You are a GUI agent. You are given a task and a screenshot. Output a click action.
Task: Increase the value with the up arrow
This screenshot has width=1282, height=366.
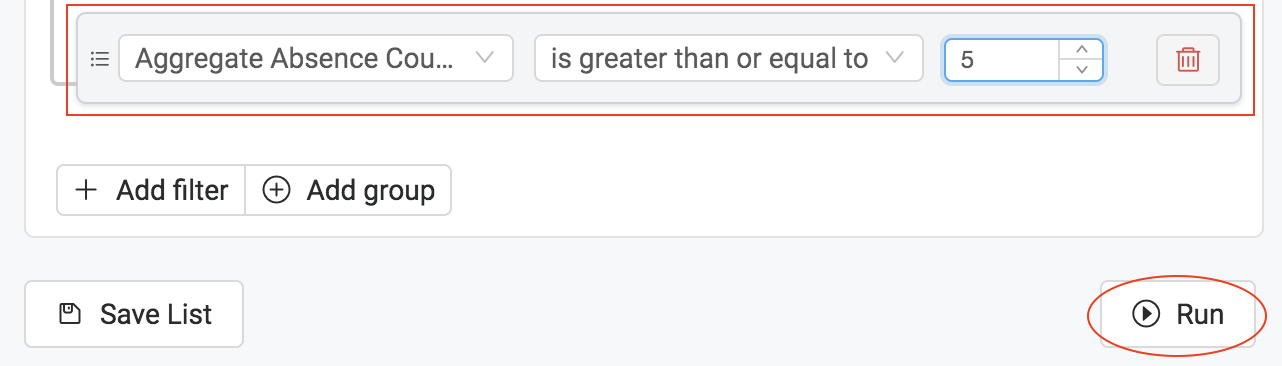tap(1081, 48)
